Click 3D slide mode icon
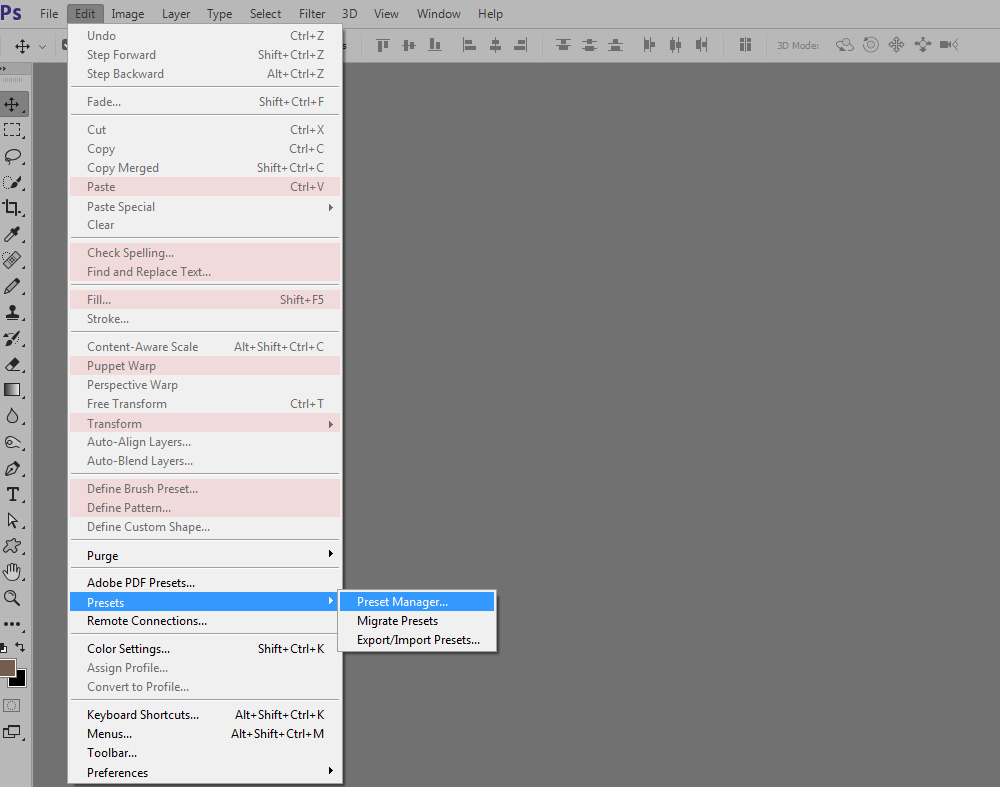The width and height of the screenshot is (1000, 787). pos(922,45)
